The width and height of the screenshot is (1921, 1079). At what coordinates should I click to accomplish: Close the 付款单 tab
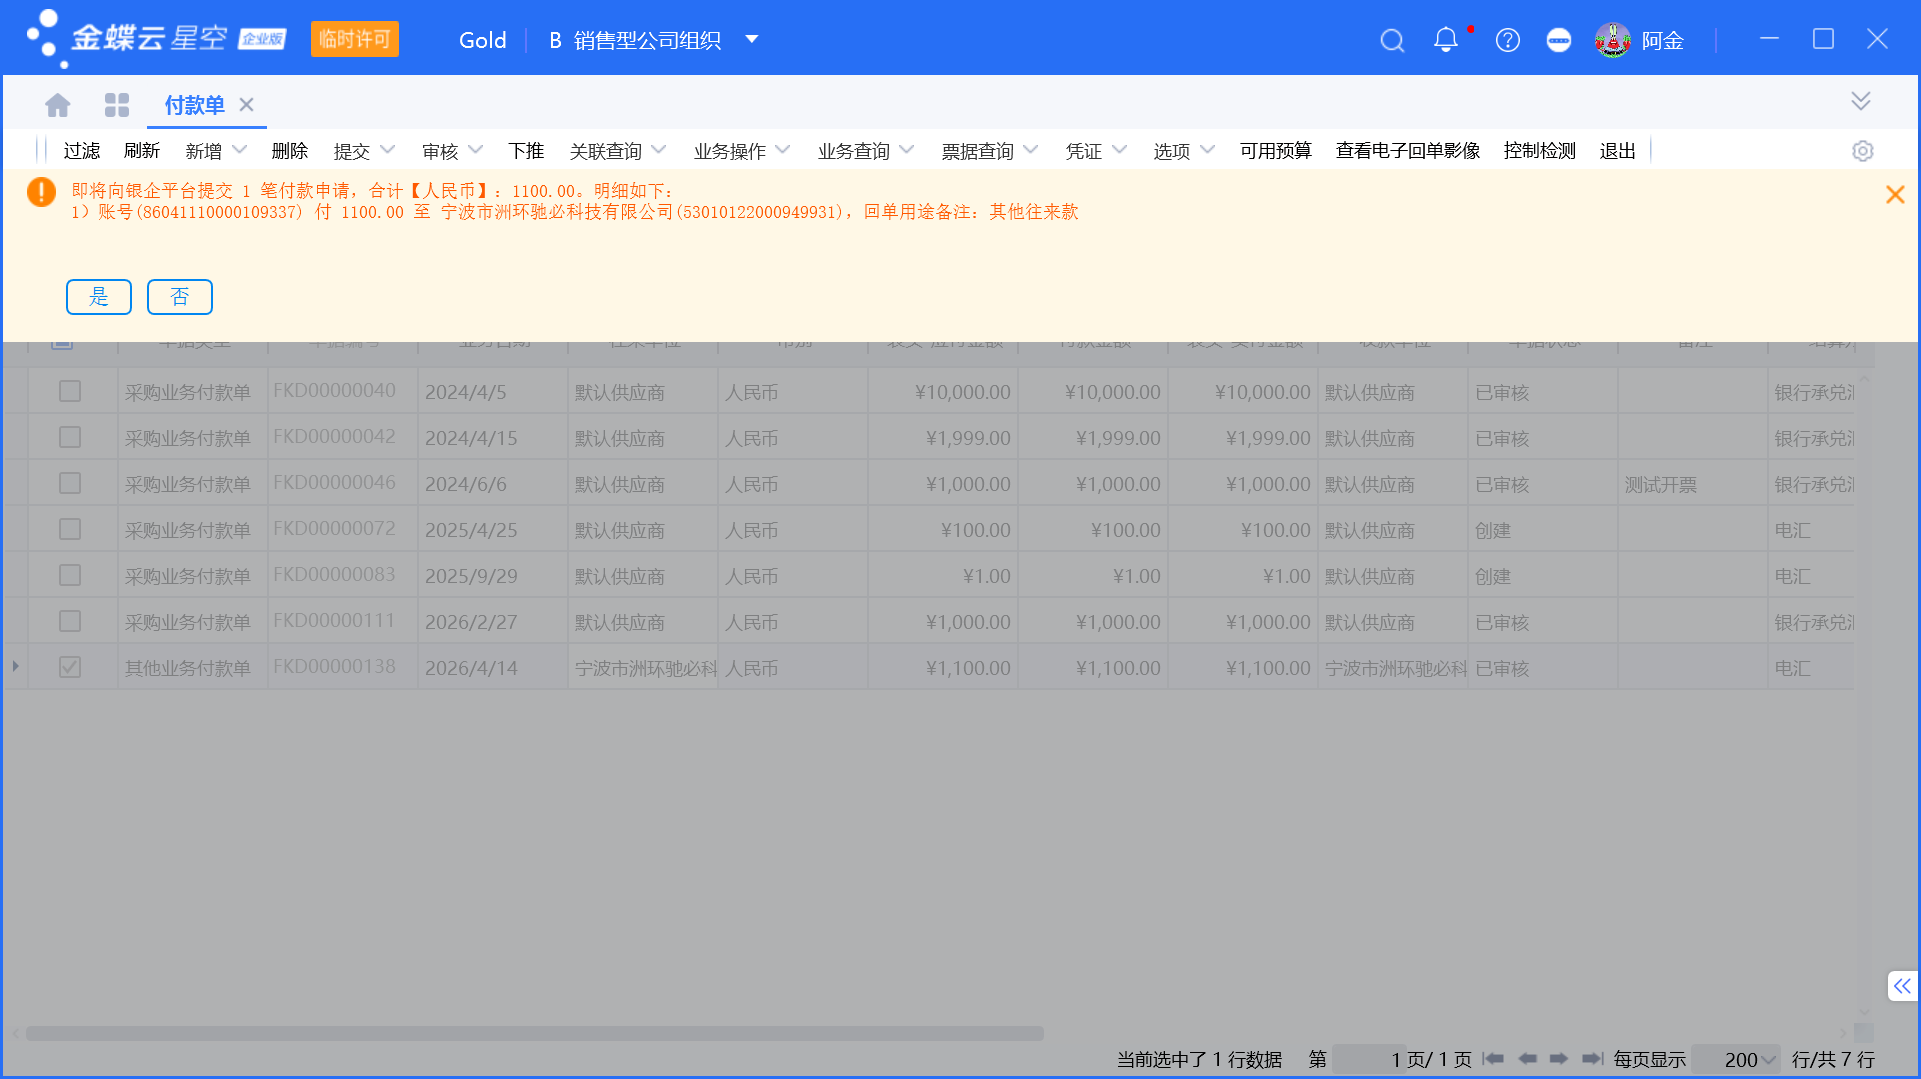[x=247, y=104]
